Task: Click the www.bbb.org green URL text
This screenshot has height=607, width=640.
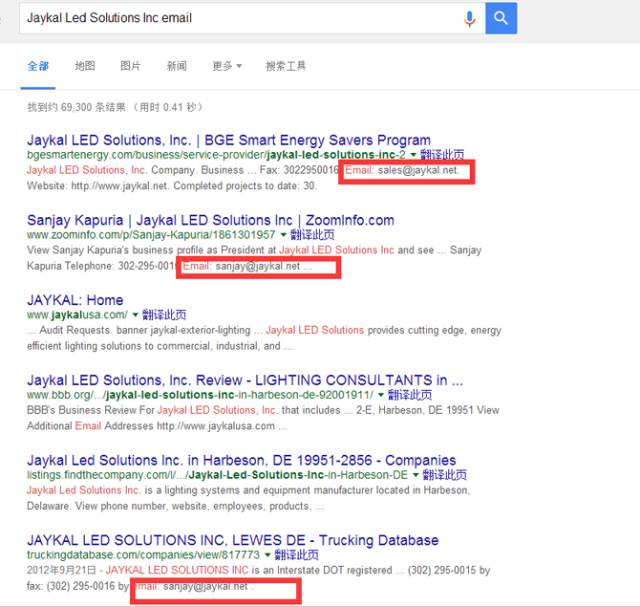Action: [200, 395]
